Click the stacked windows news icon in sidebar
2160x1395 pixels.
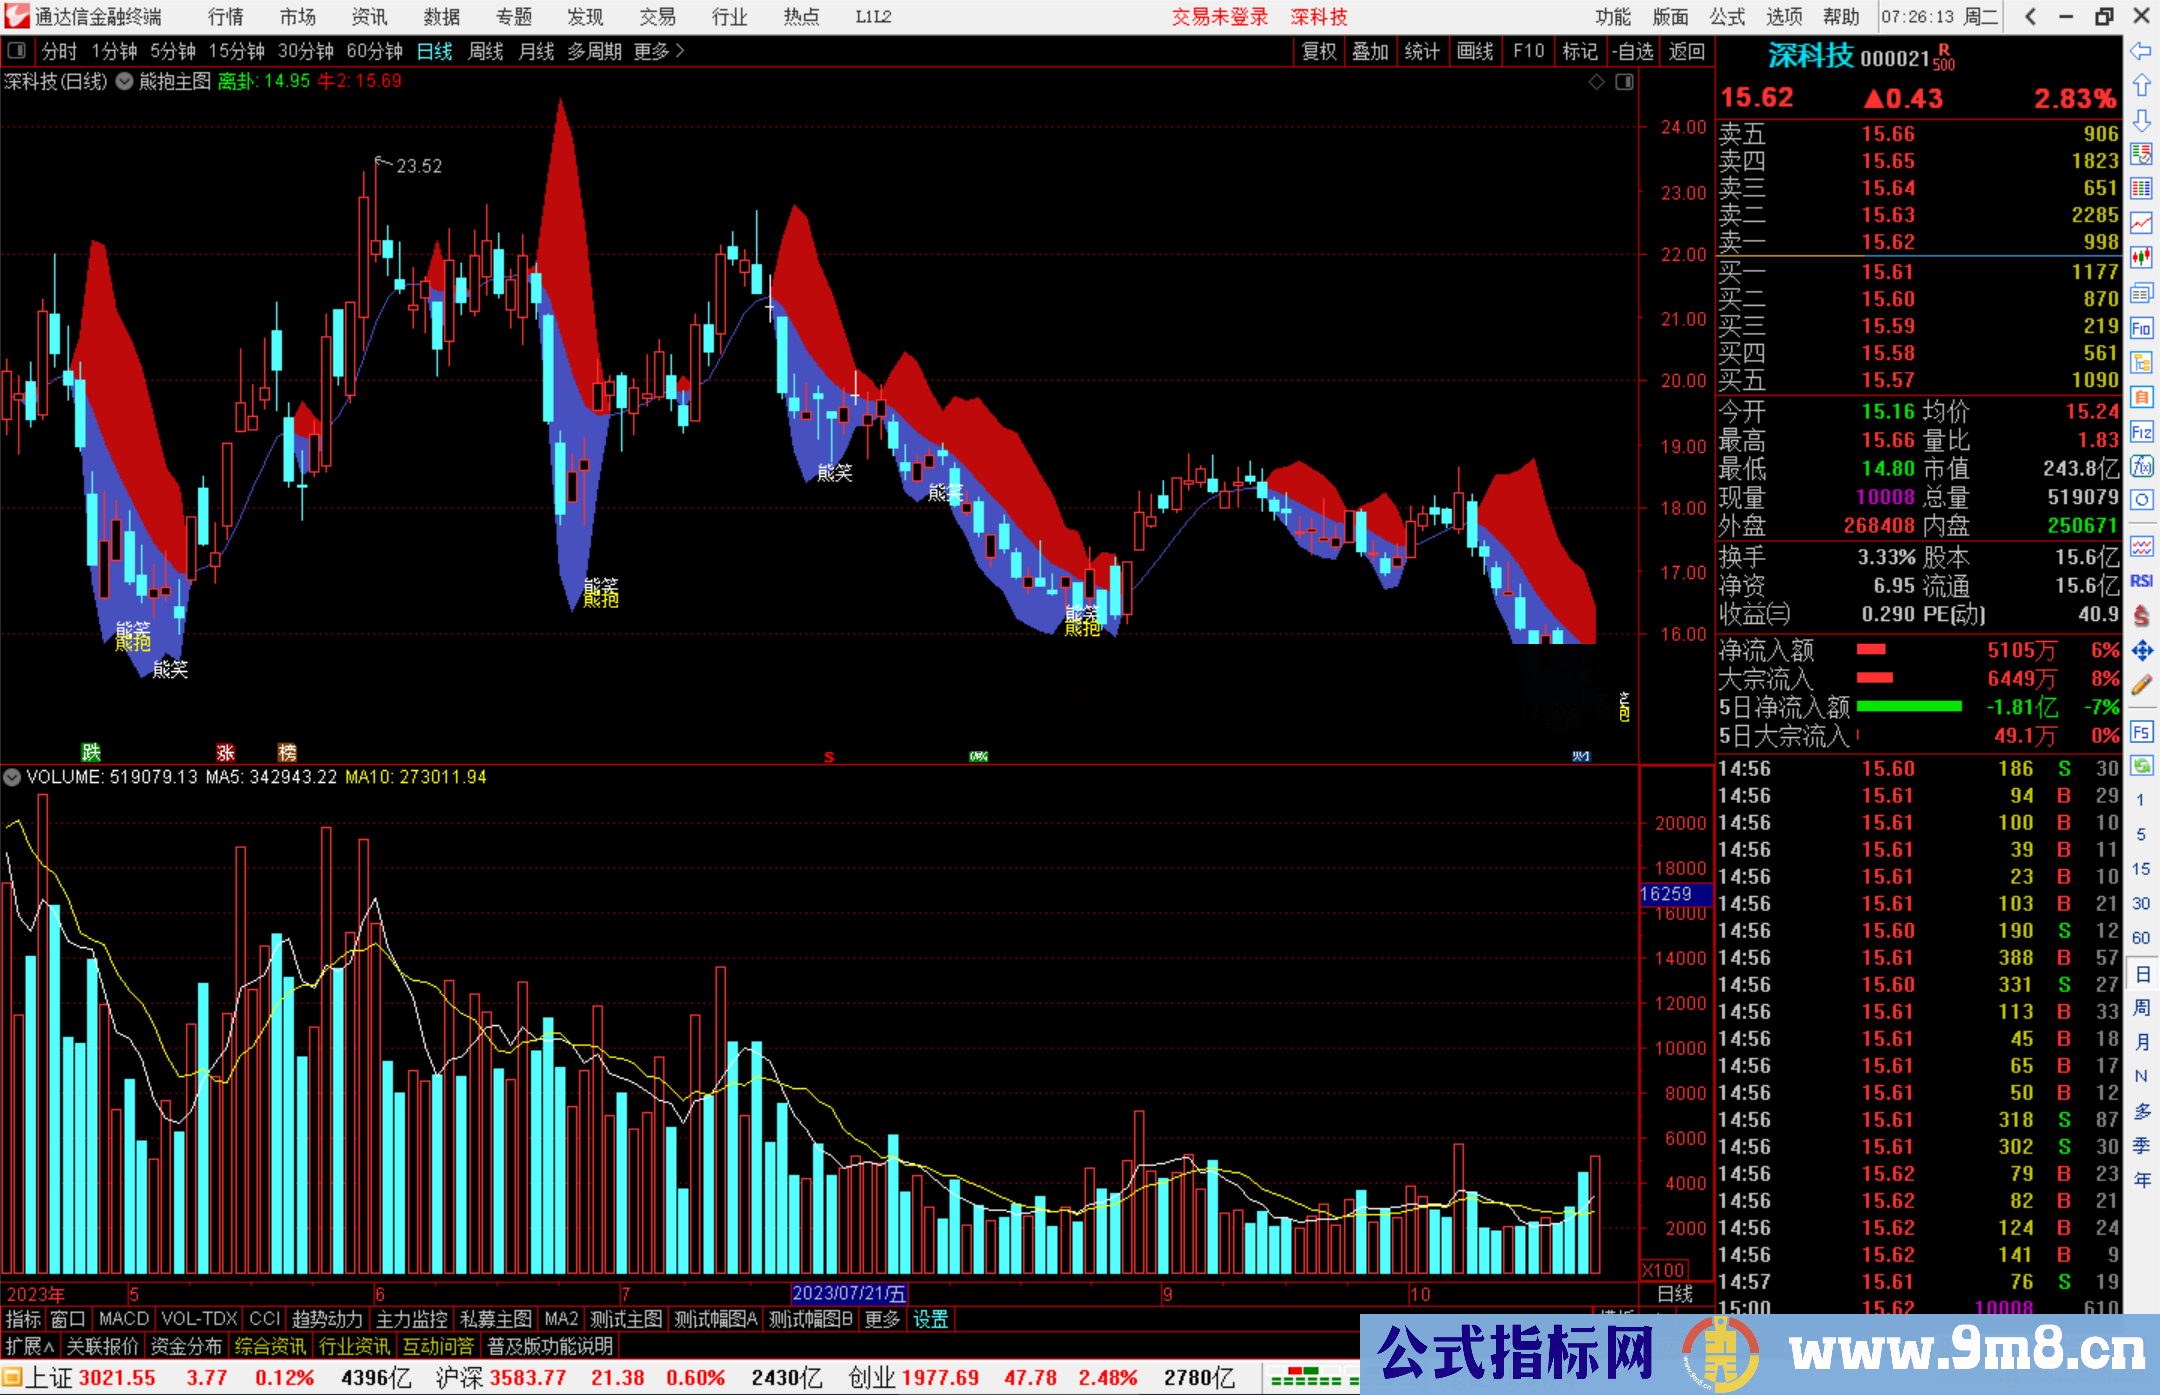pos(2141,293)
